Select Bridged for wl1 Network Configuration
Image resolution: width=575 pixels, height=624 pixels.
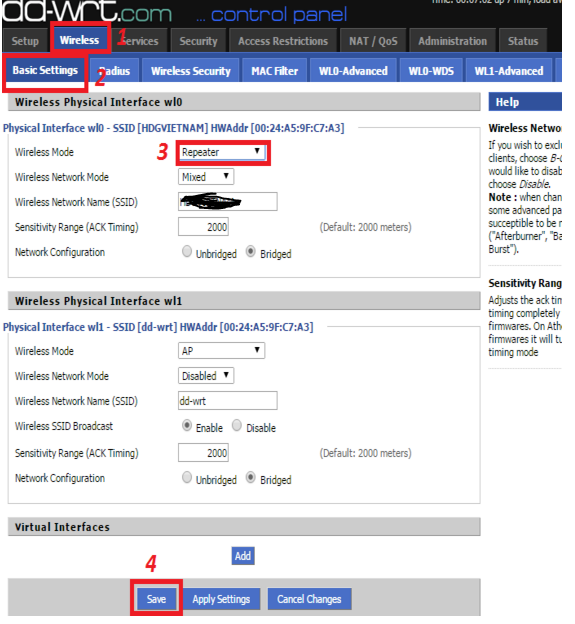(x=251, y=478)
